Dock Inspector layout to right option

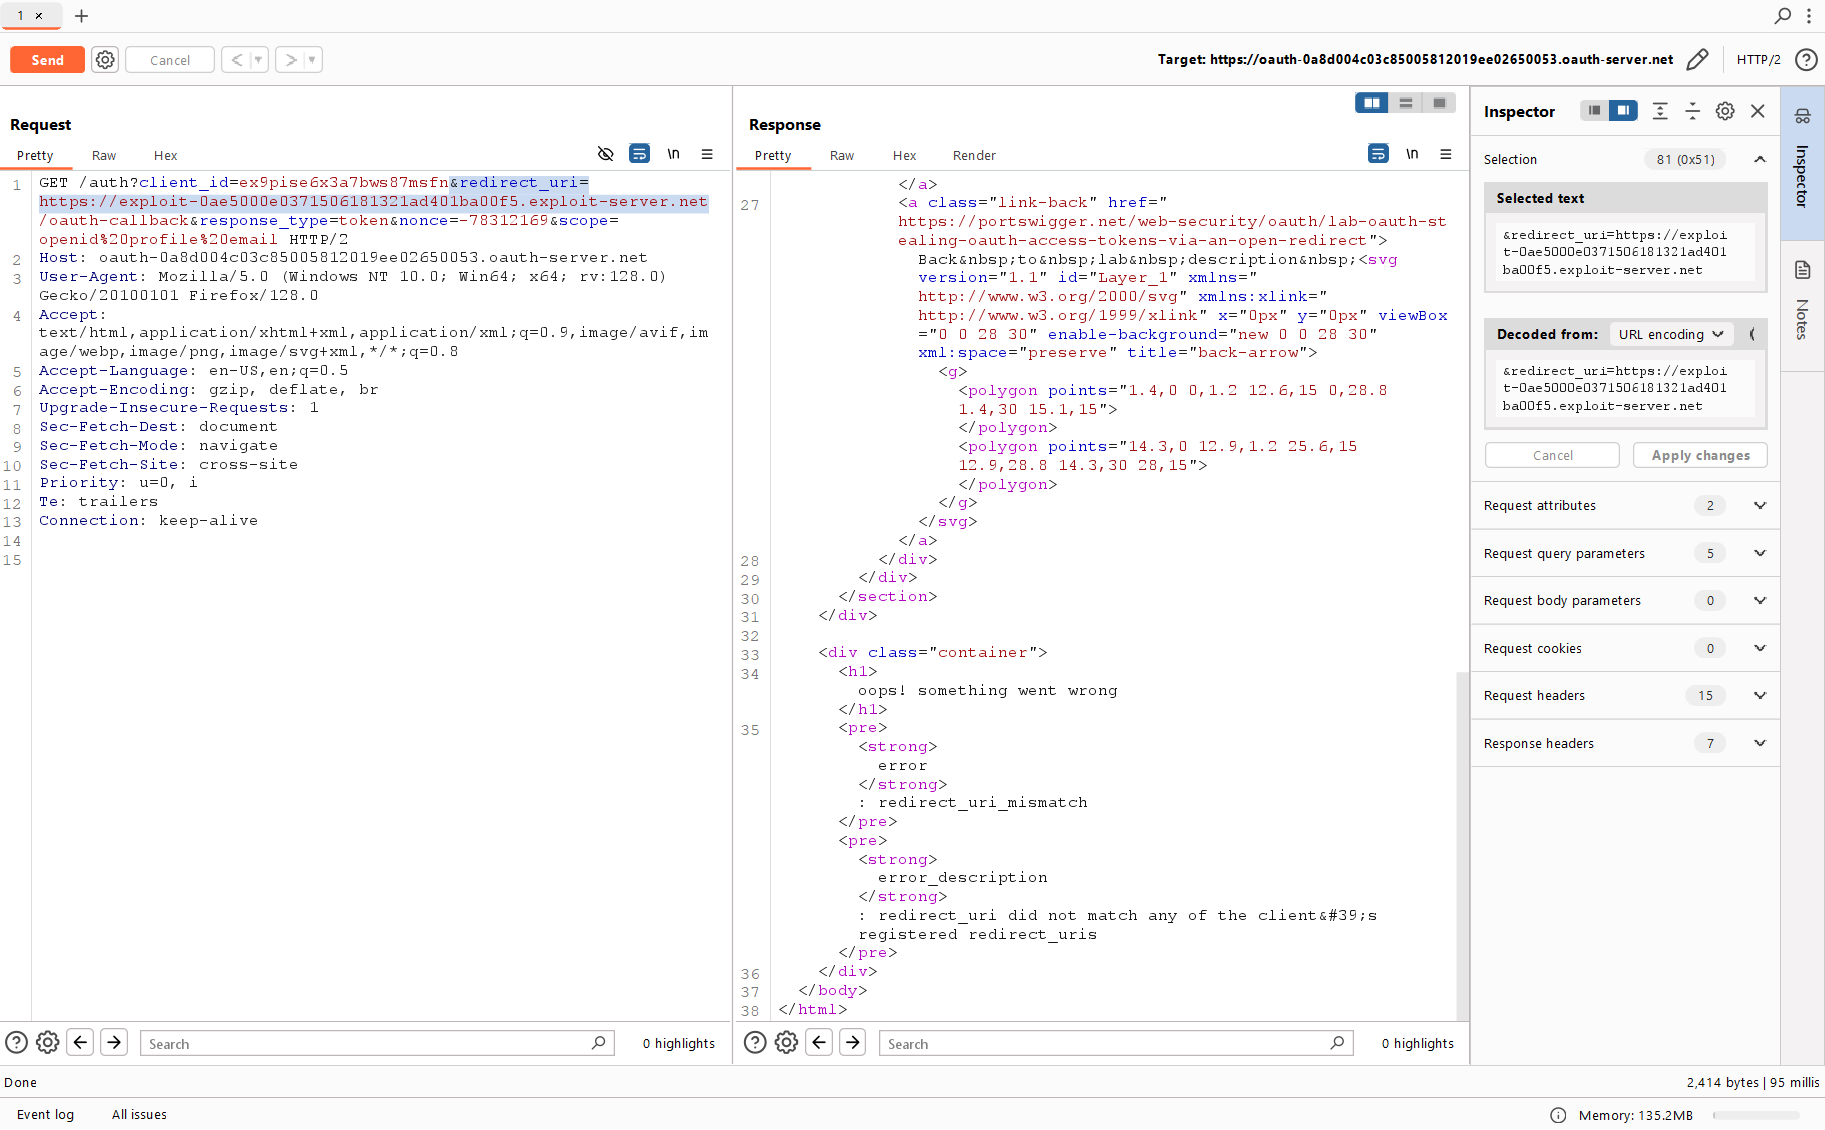pyautogui.click(x=1623, y=111)
